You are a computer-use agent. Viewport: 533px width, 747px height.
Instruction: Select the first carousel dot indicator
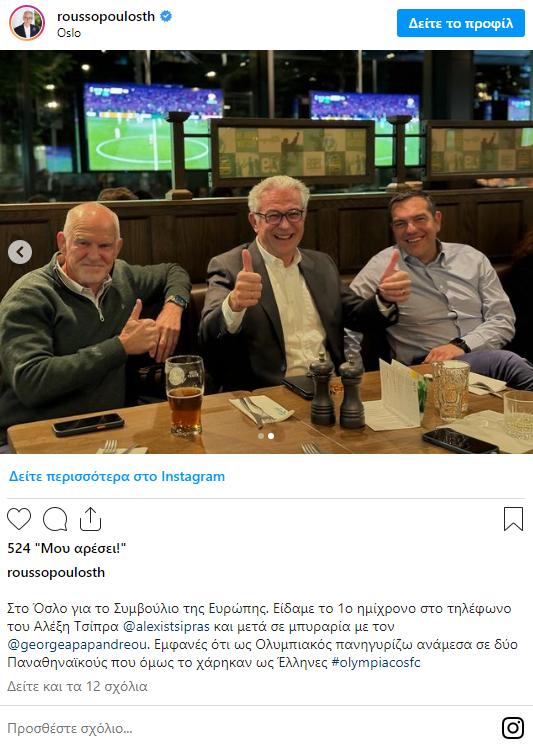pyautogui.click(x=261, y=436)
